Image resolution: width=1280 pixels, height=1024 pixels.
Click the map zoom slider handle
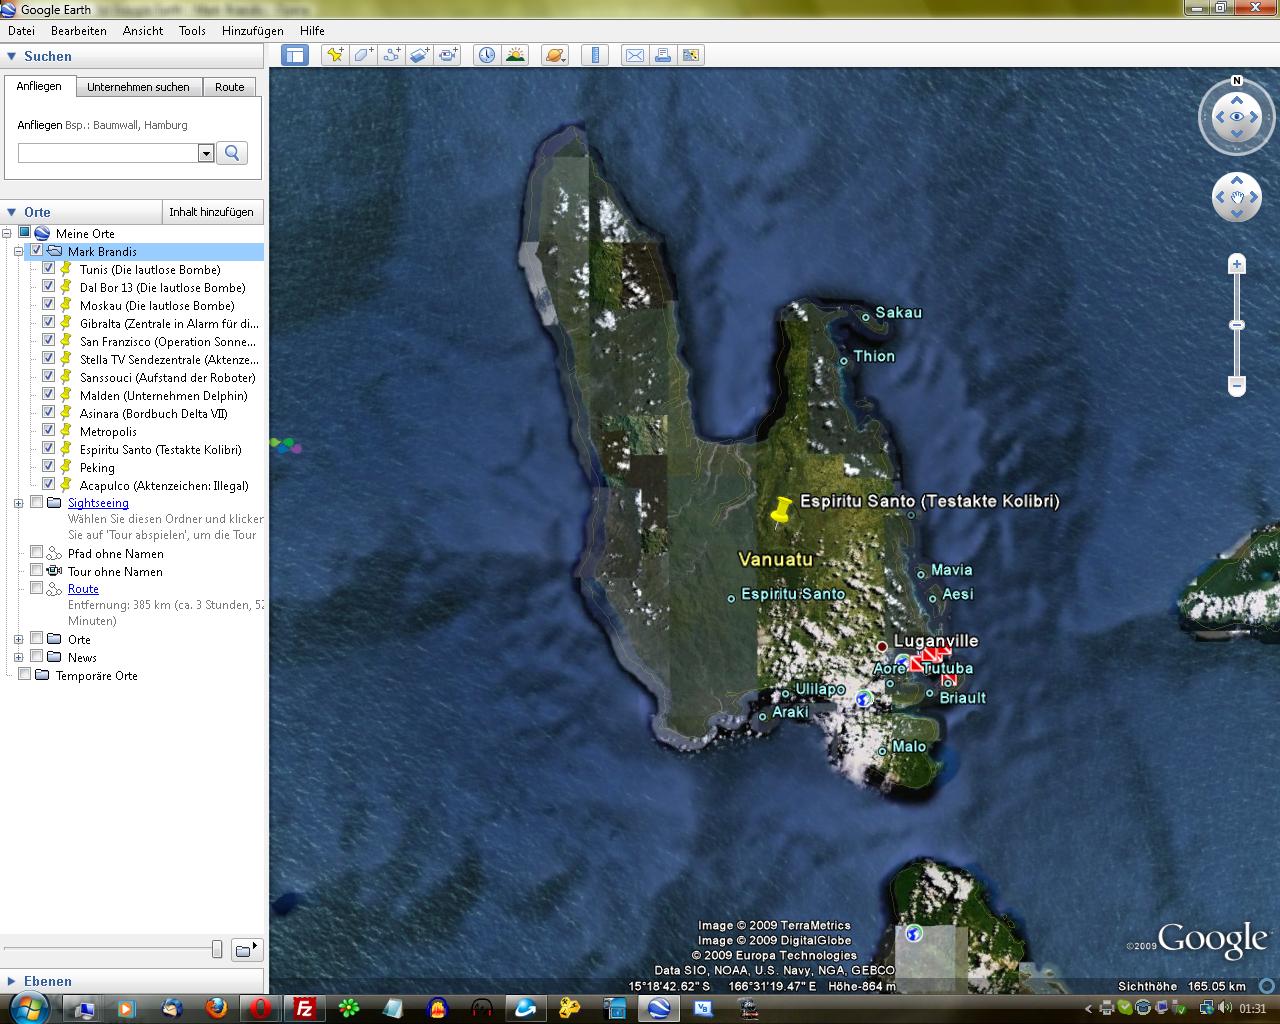[x=1237, y=325]
